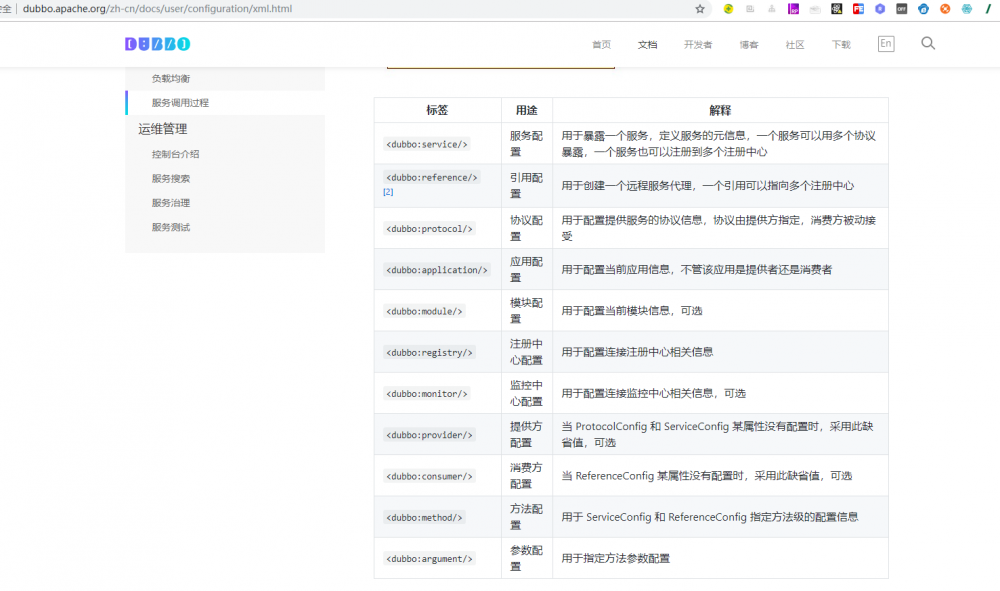The width and height of the screenshot is (1000, 591).
Task: Click the red FE extension icon
Action: coord(858,9)
